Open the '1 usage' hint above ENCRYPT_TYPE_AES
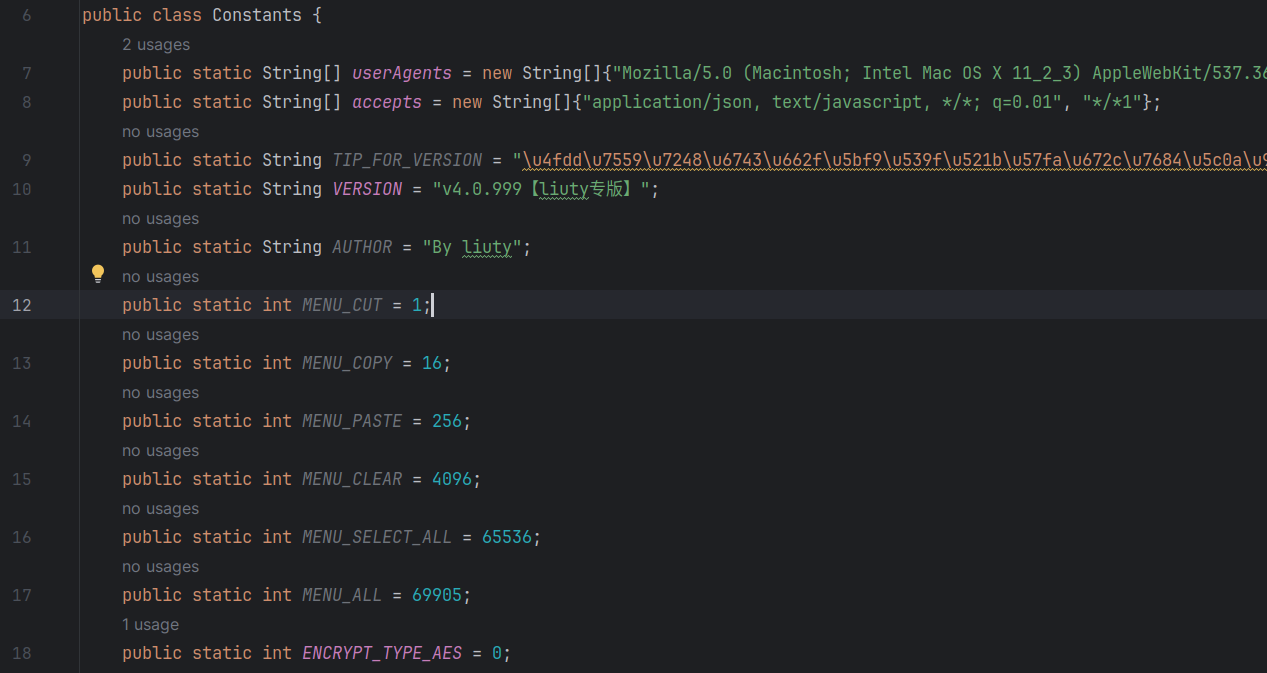This screenshot has width=1267, height=673. pos(151,625)
